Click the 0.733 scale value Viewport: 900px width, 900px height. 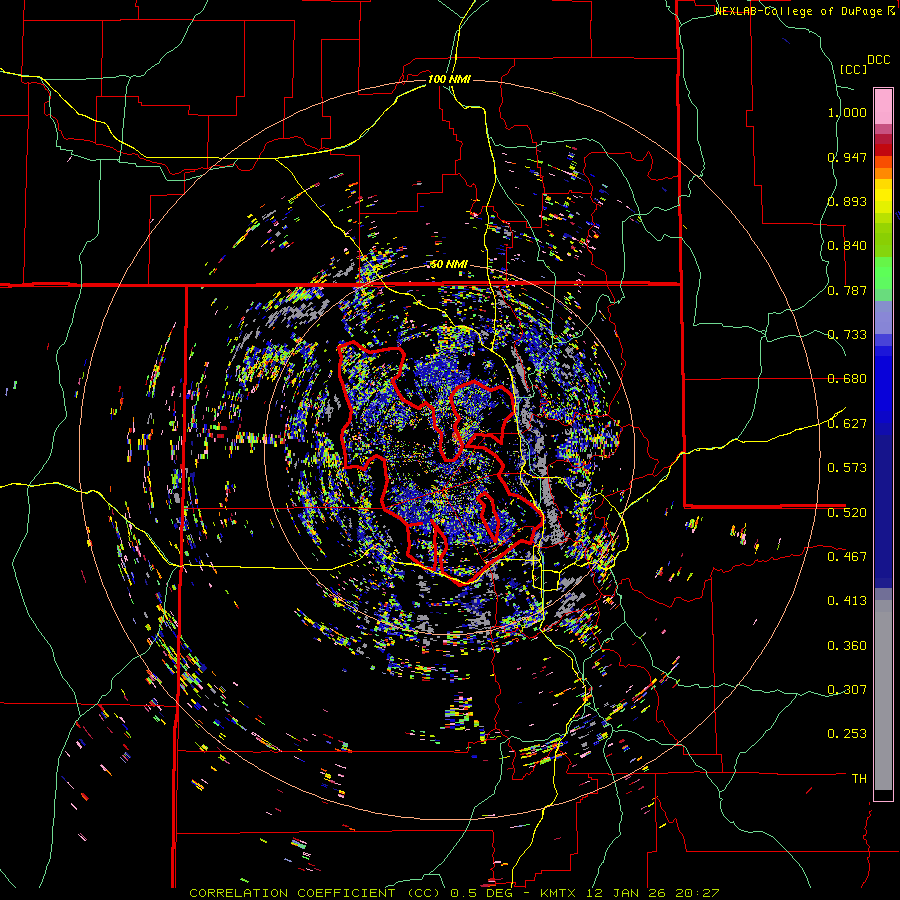(x=847, y=335)
